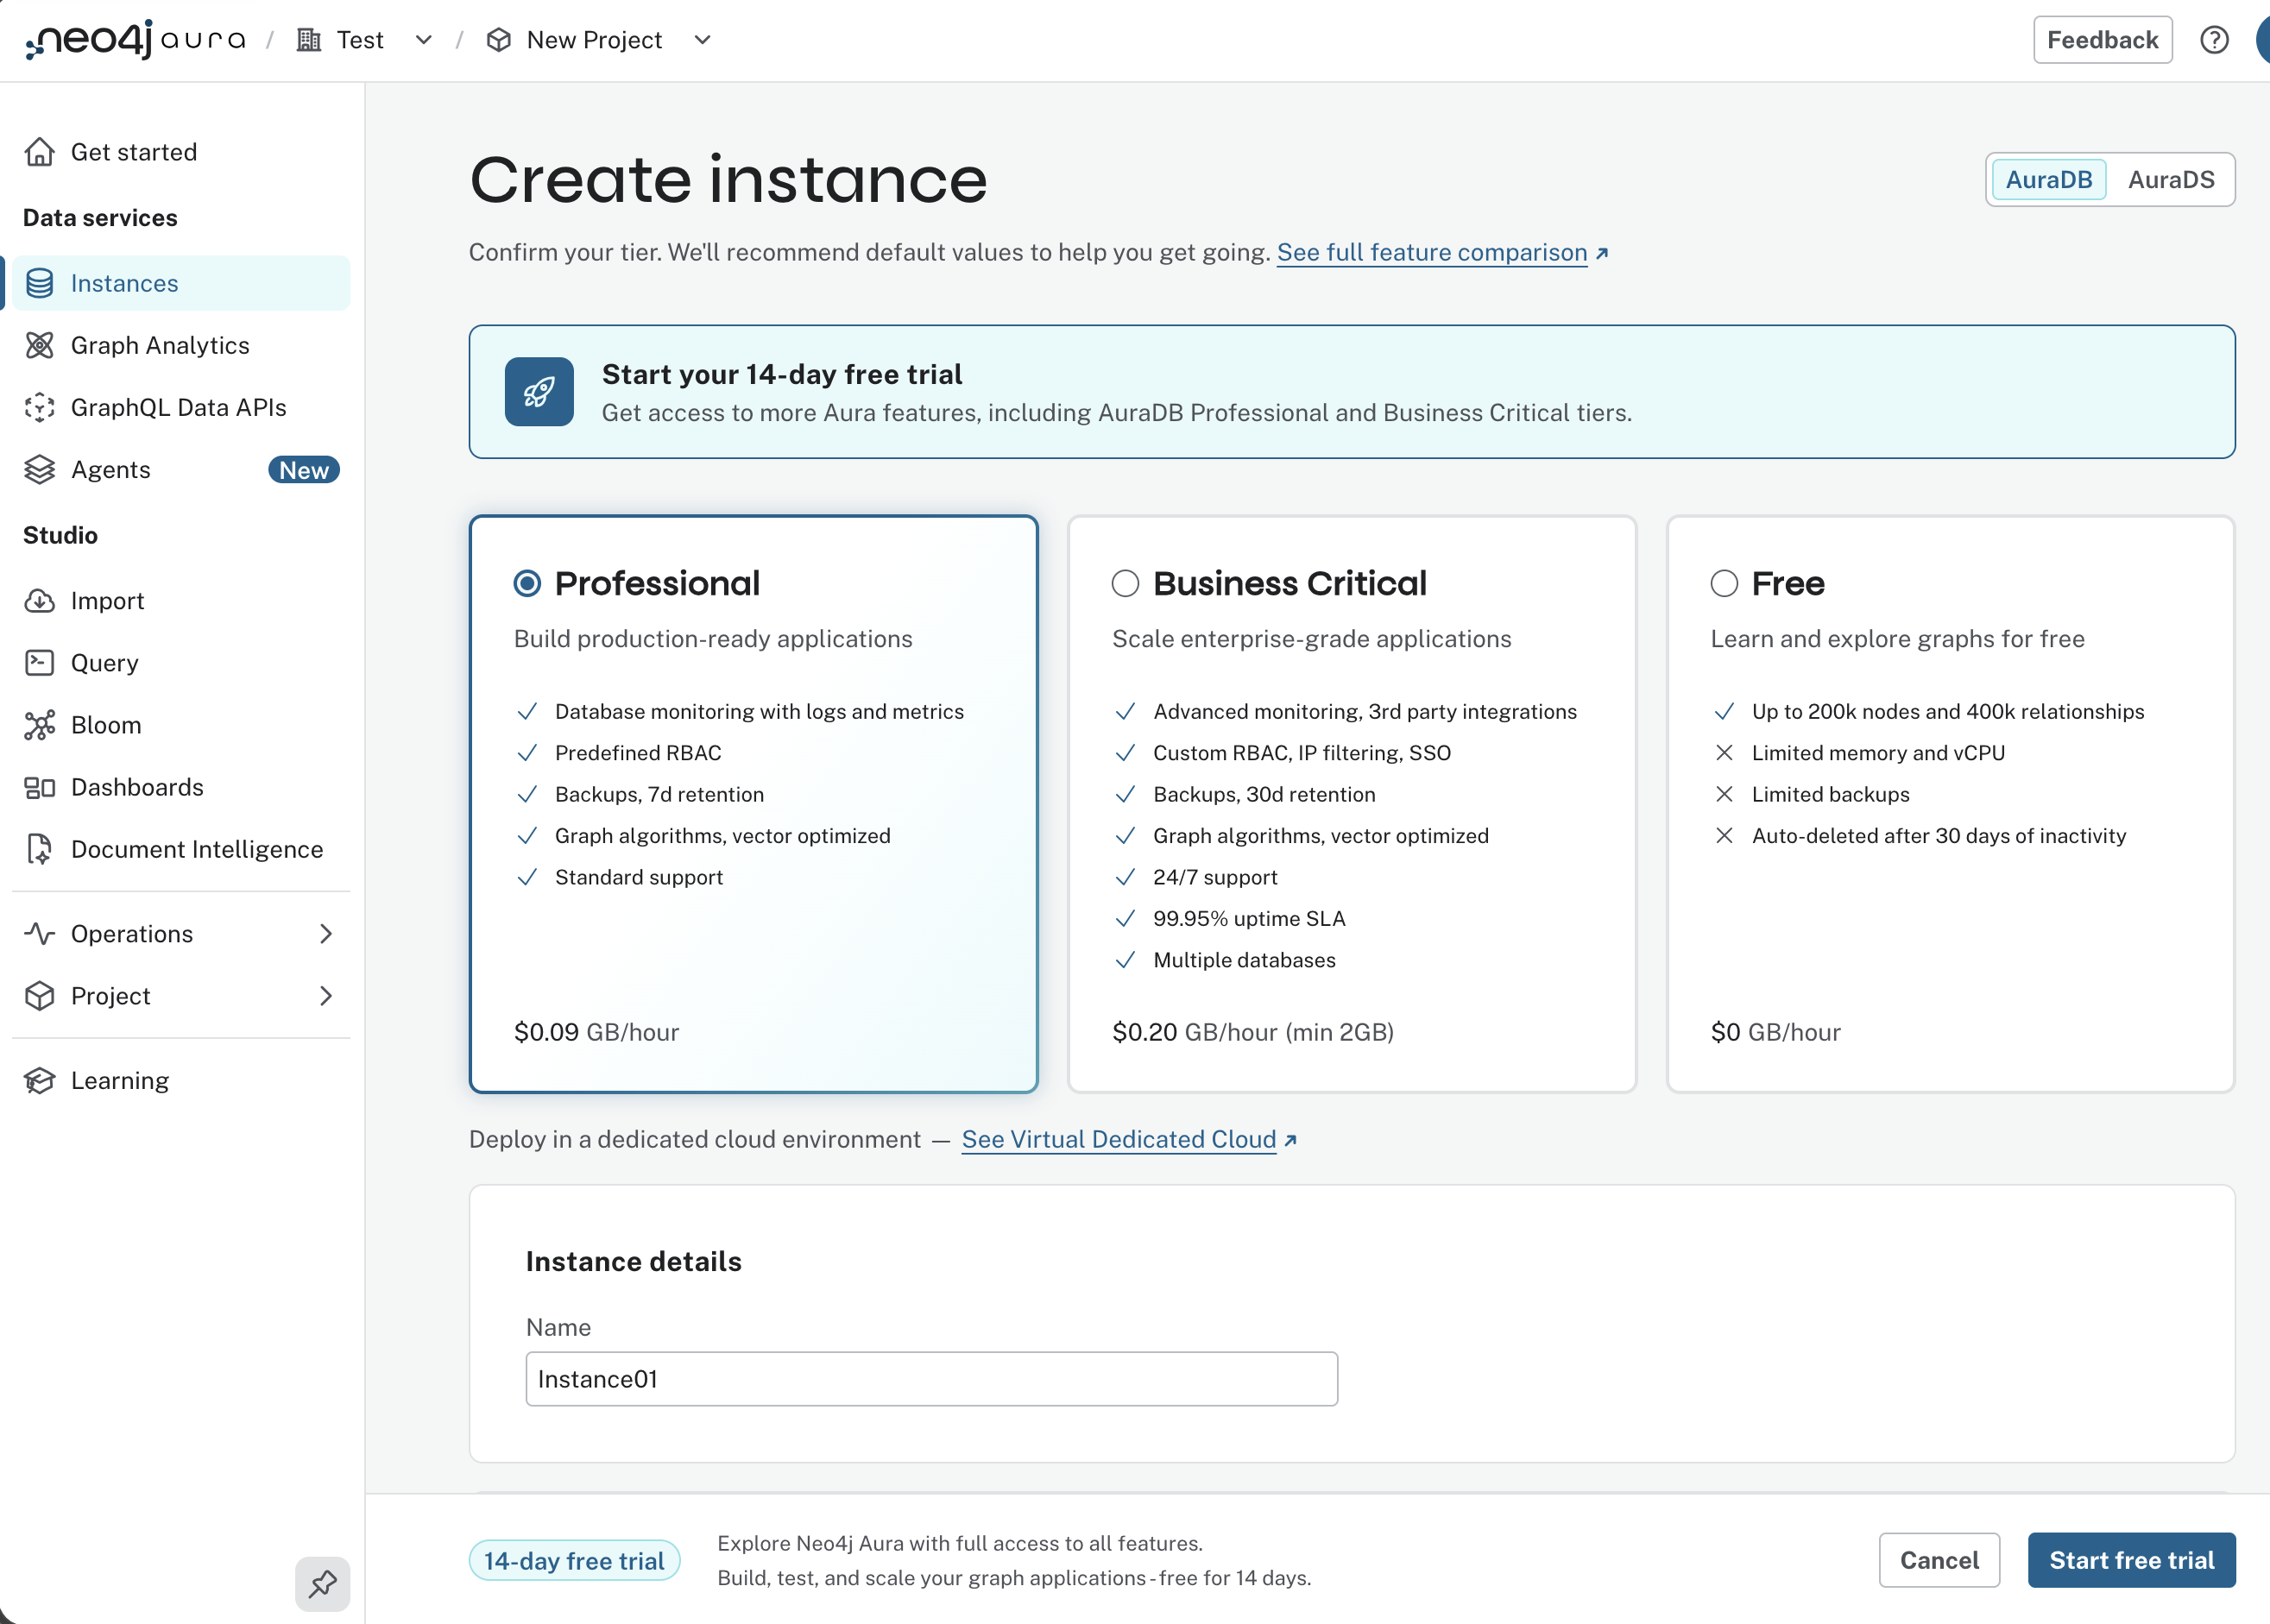The height and width of the screenshot is (1624, 2270).
Task: Click the Document Intelligence icon
Action: click(40, 849)
